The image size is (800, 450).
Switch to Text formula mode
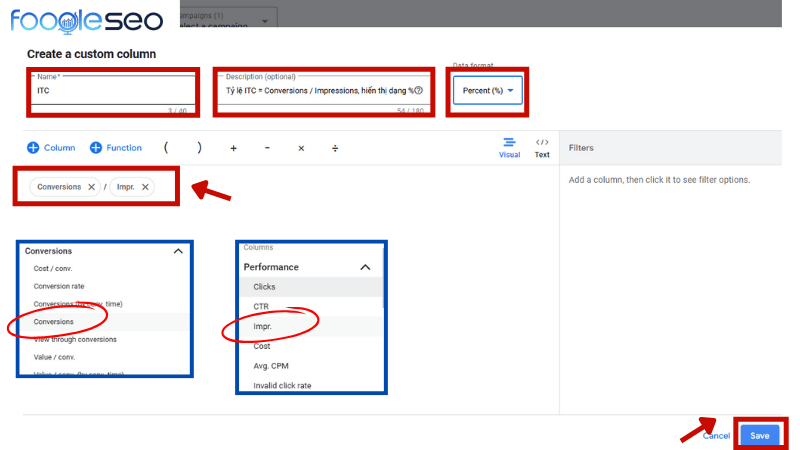tap(542, 148)
